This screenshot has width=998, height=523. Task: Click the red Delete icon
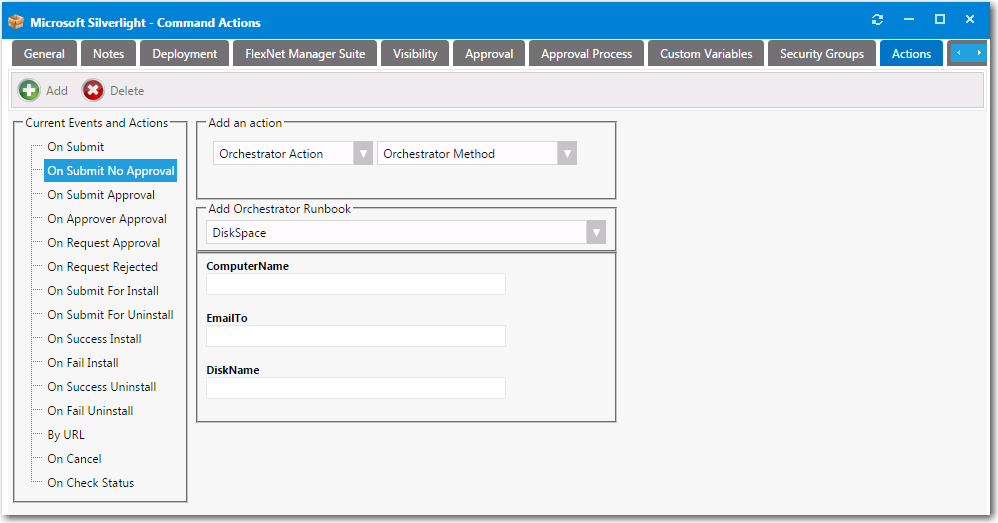point(93,91)
